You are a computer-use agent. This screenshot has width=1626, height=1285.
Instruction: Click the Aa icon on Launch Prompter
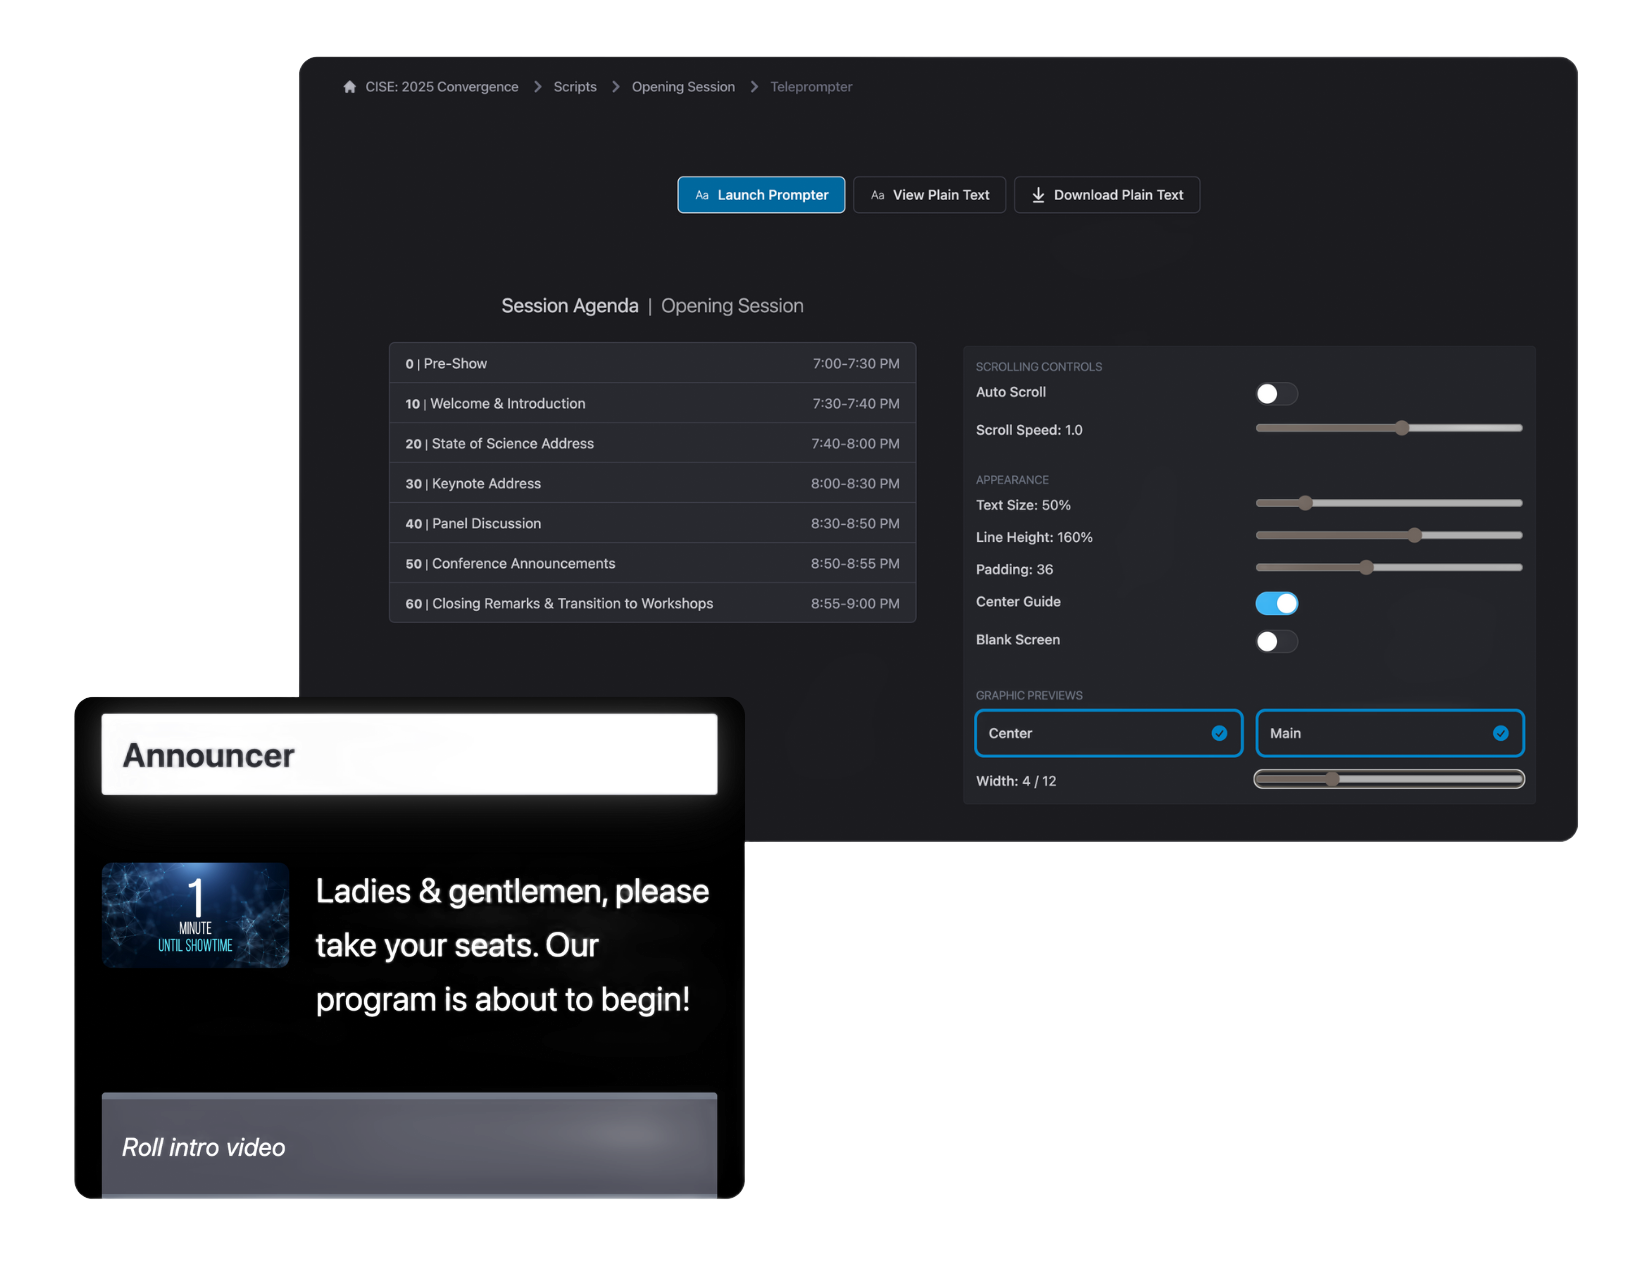click(702, 195)
